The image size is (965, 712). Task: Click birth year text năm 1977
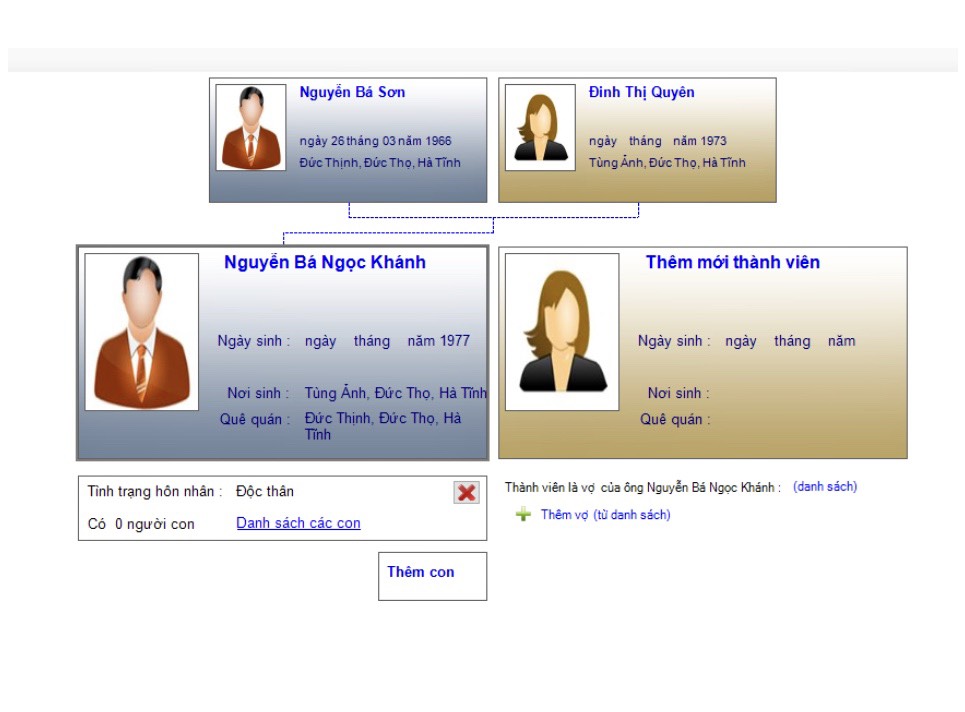(x=438, y=341)
